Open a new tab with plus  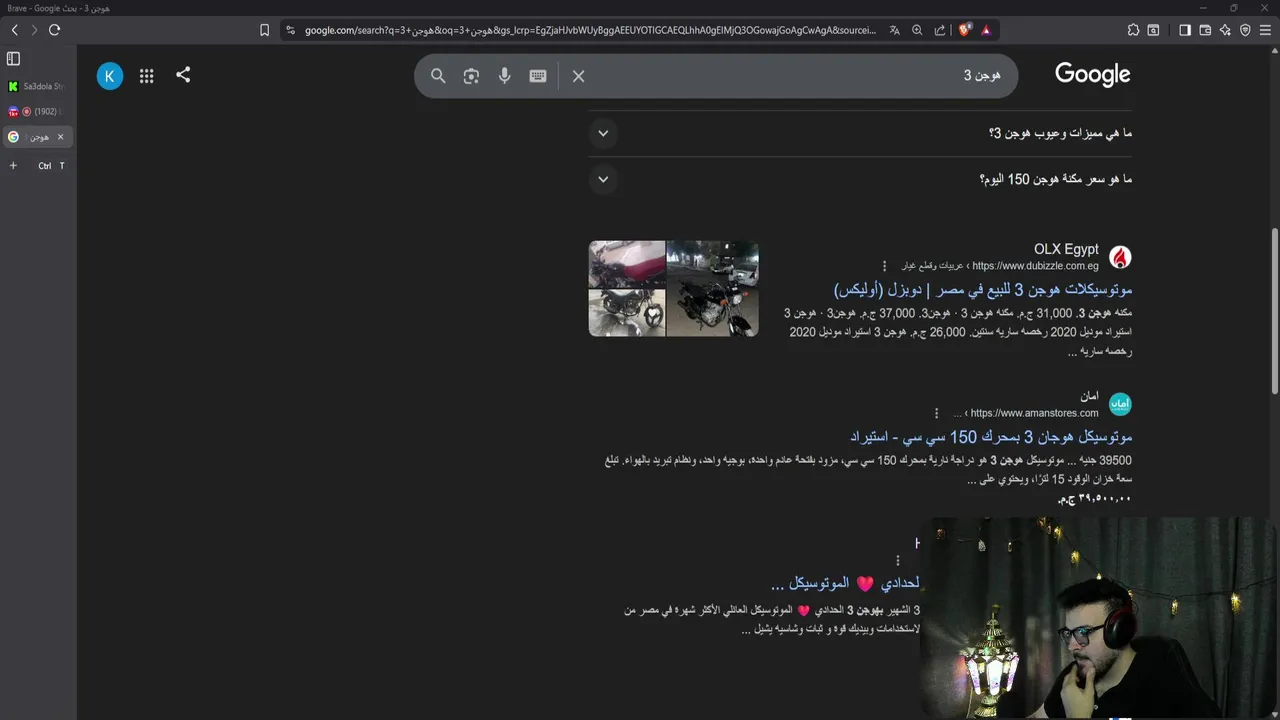[x=13, y=166]
